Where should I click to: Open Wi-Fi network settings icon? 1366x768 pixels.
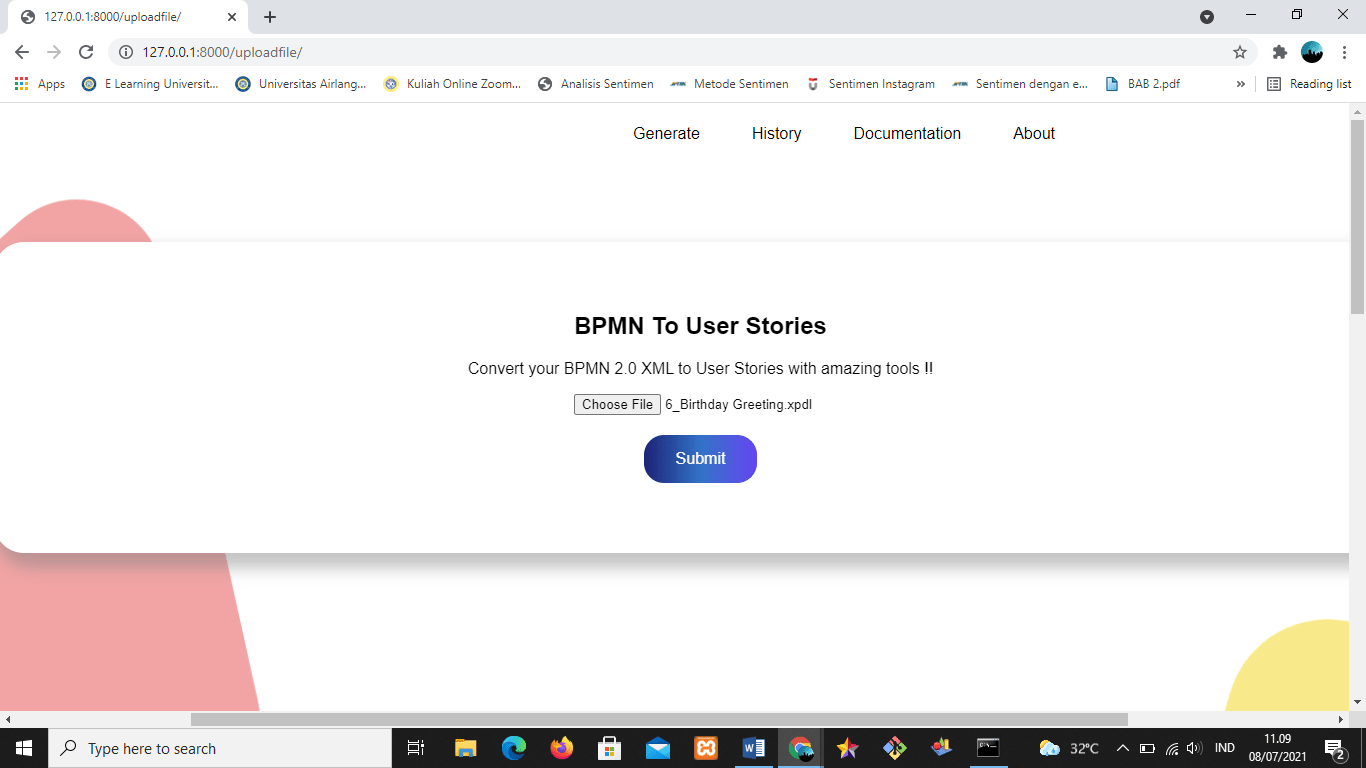click(1172, 748)
